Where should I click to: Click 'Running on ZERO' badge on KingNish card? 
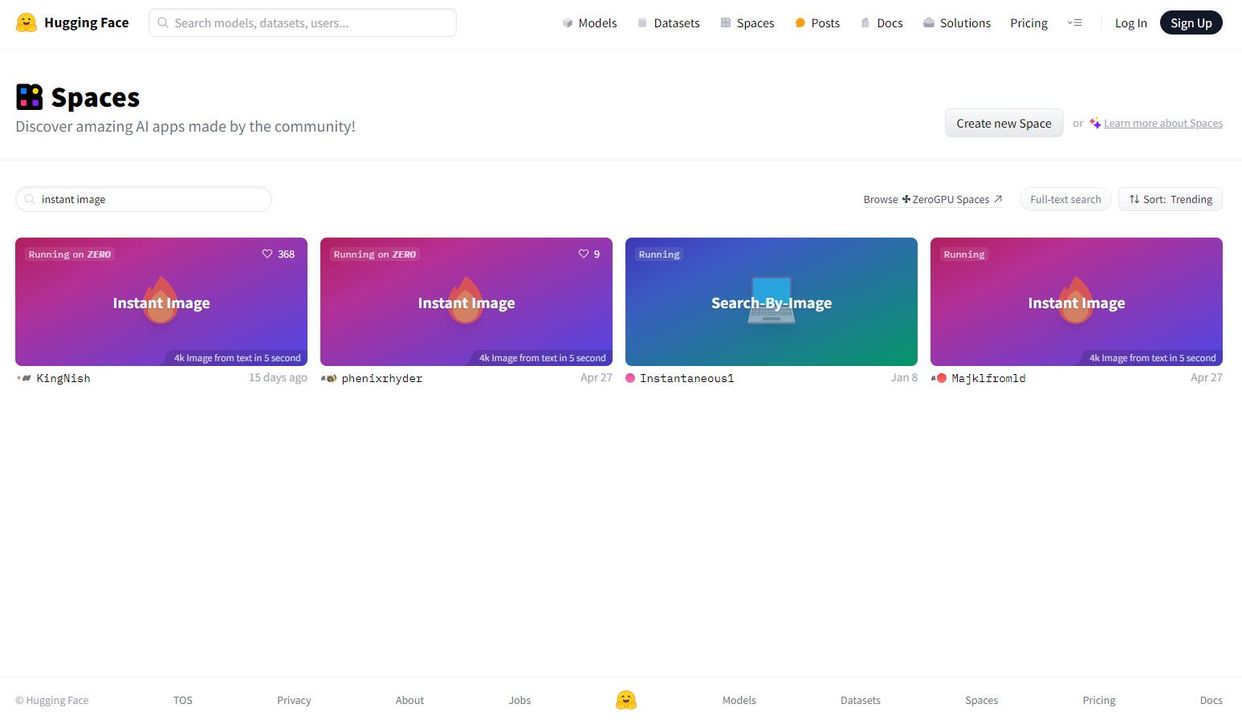[70, 254]
